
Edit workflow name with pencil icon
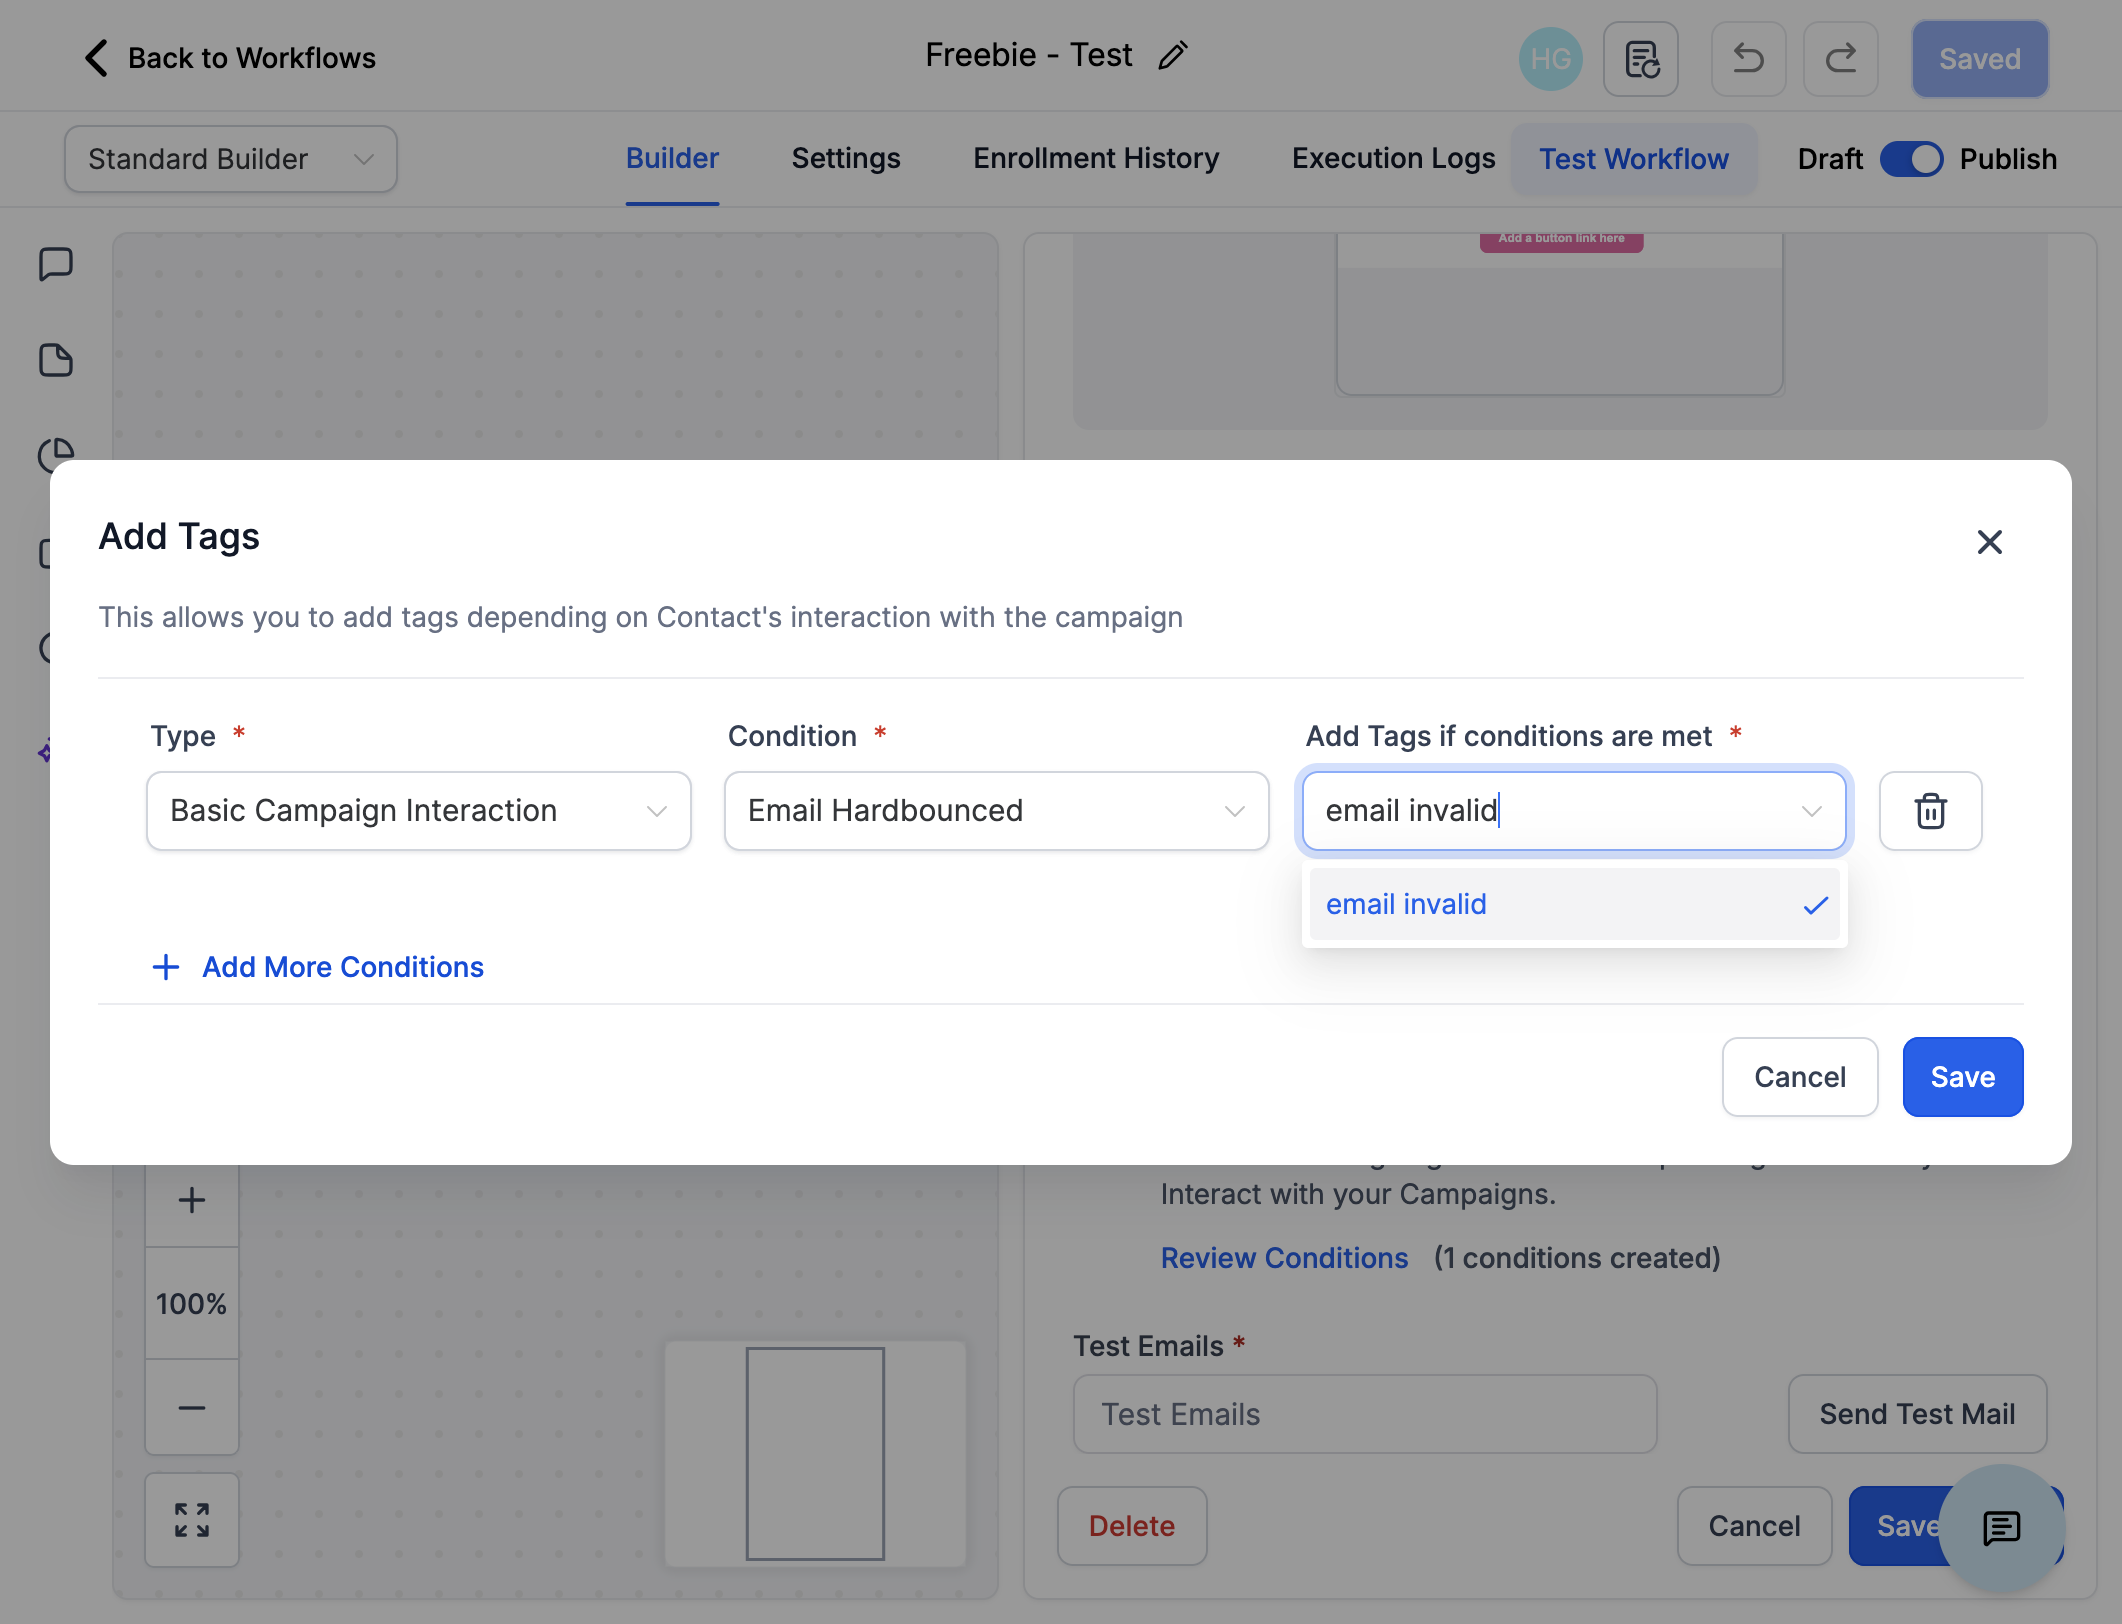pos(1173,56)
